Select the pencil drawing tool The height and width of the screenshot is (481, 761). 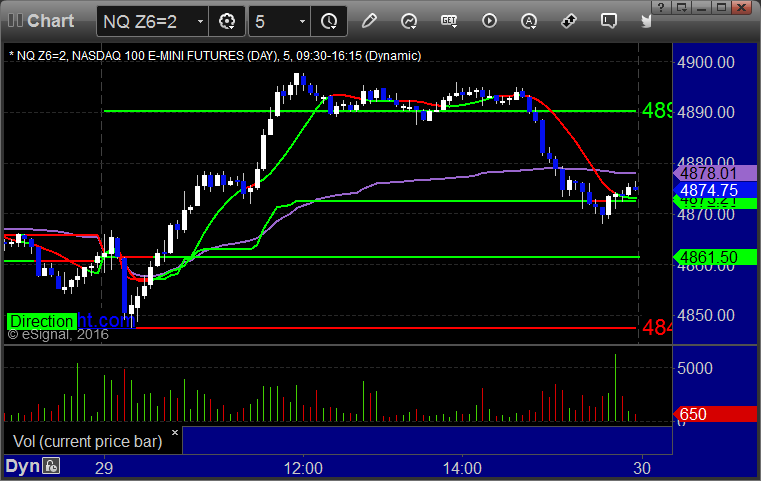coord(369,21)
